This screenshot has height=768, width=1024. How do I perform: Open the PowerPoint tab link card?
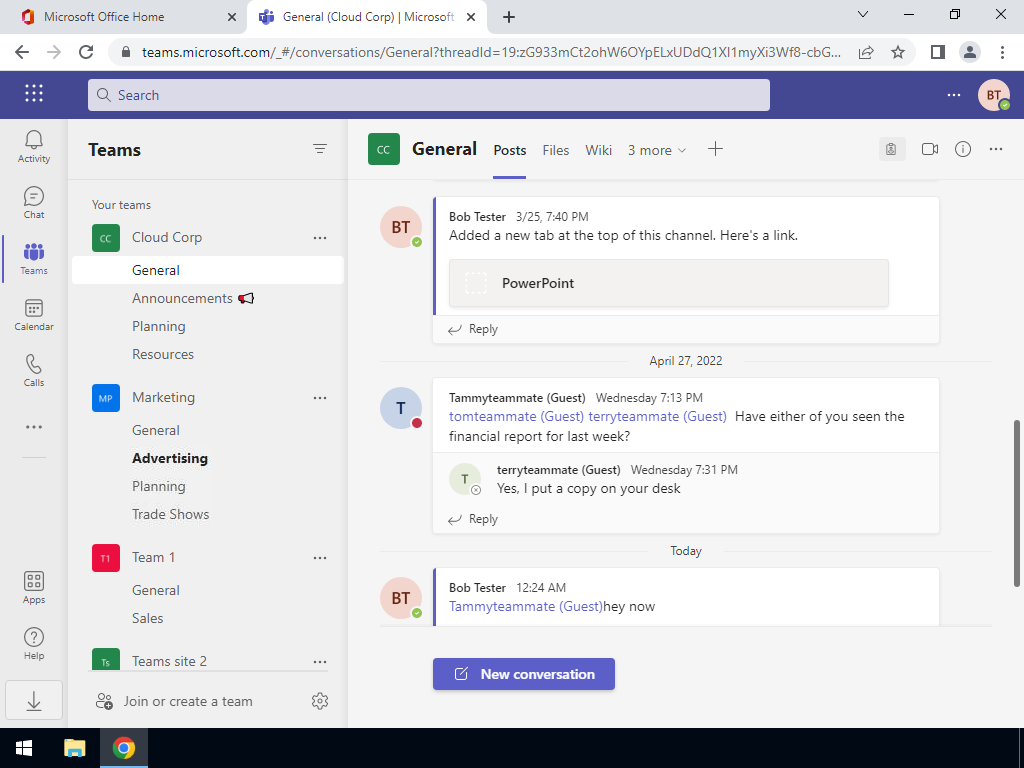669,283
